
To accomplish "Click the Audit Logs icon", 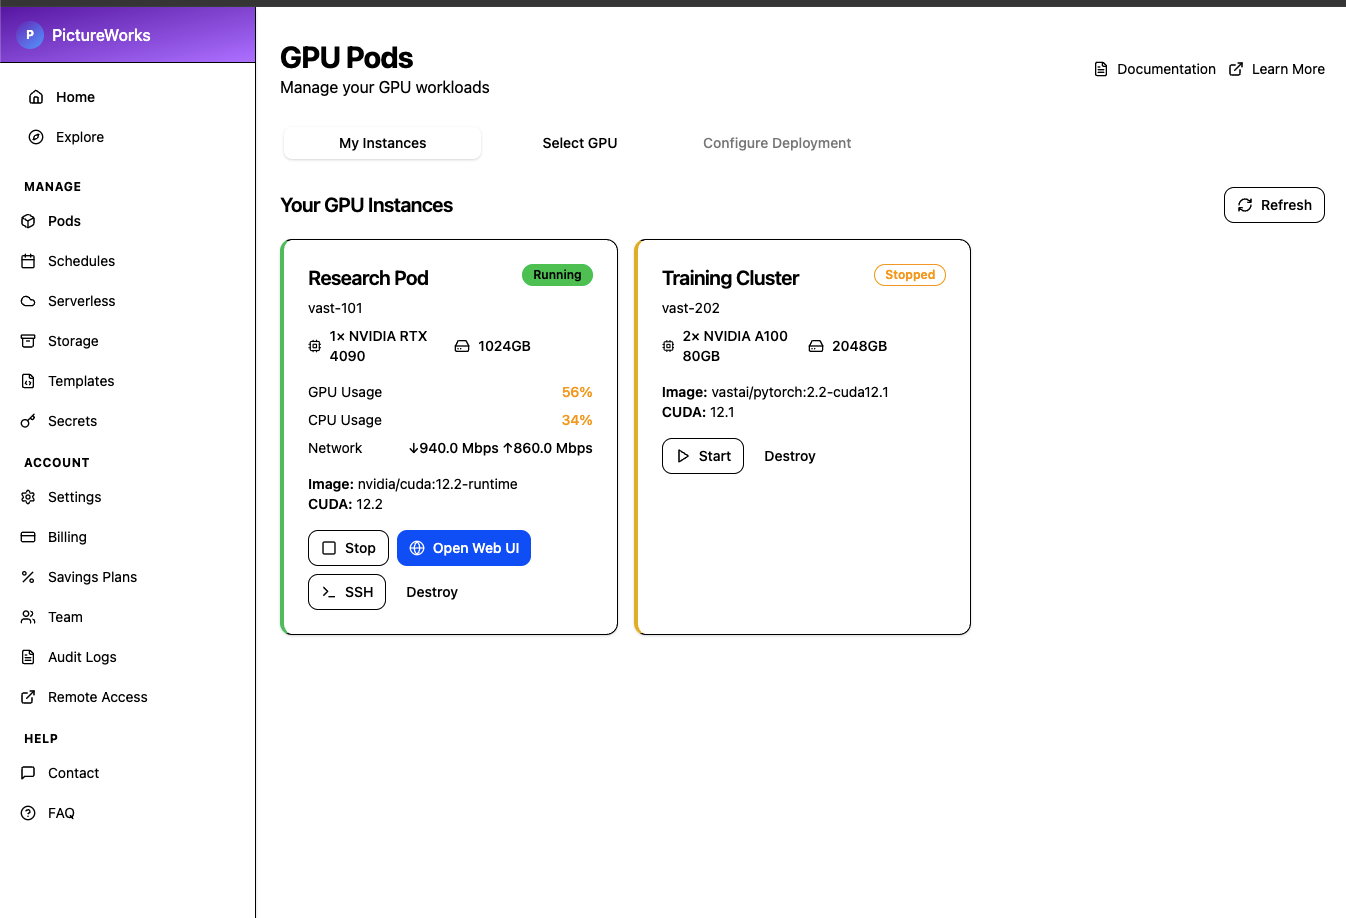I will tap(28, 657).
